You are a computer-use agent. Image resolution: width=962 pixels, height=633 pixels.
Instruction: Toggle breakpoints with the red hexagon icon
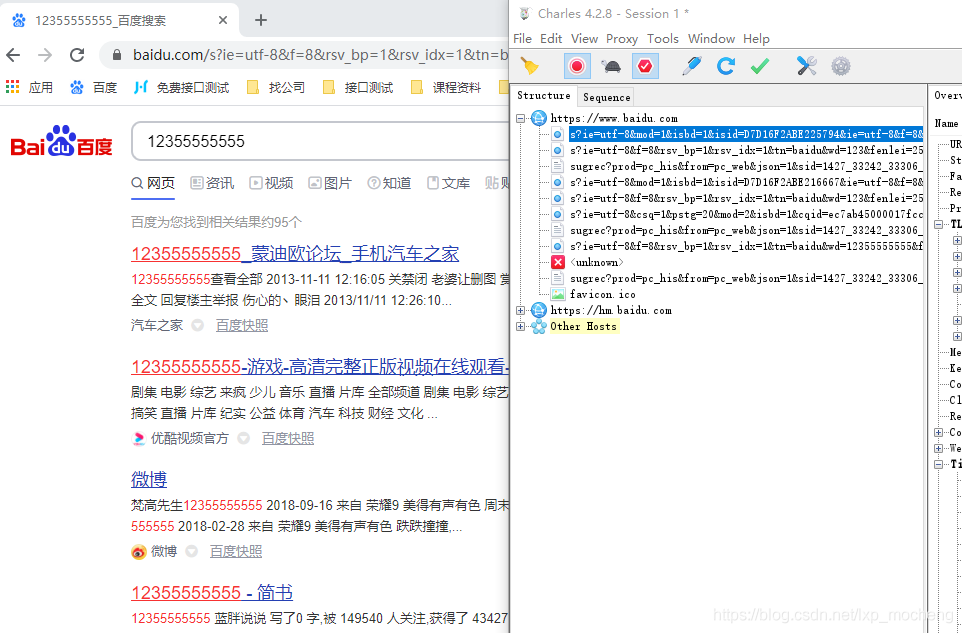(645, 66)
